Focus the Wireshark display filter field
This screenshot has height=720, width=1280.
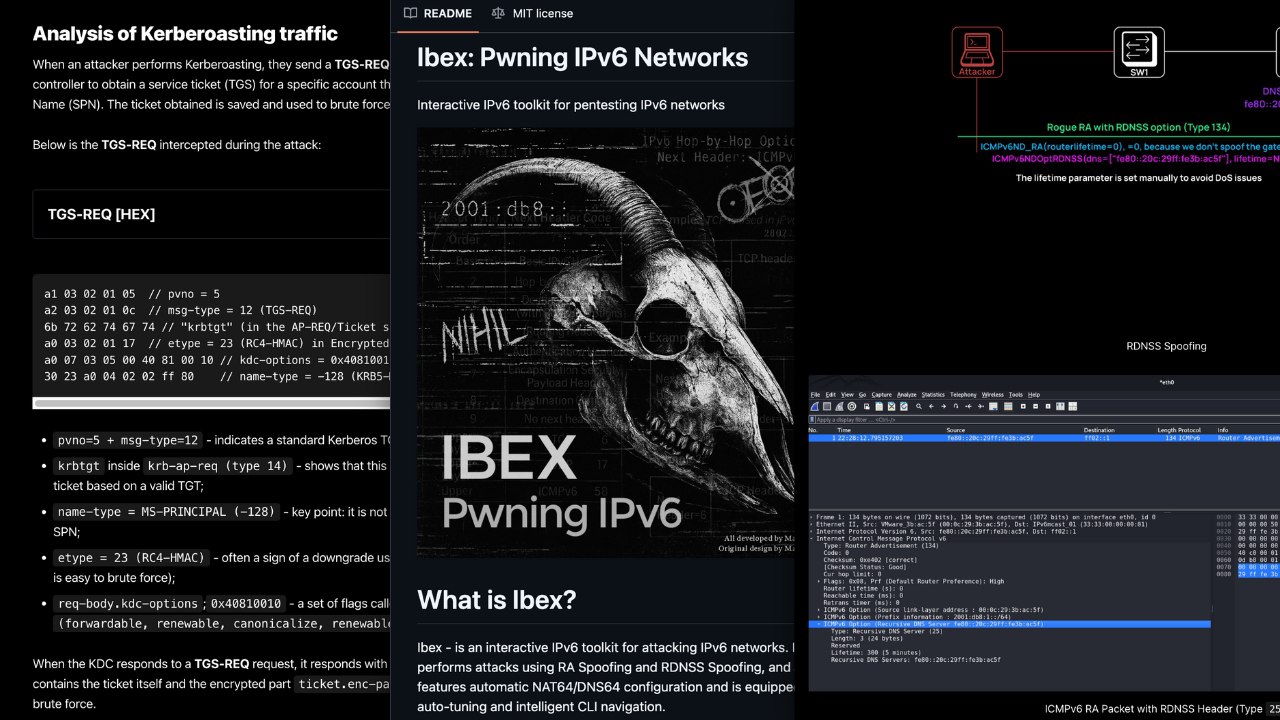click(1048, 420)
